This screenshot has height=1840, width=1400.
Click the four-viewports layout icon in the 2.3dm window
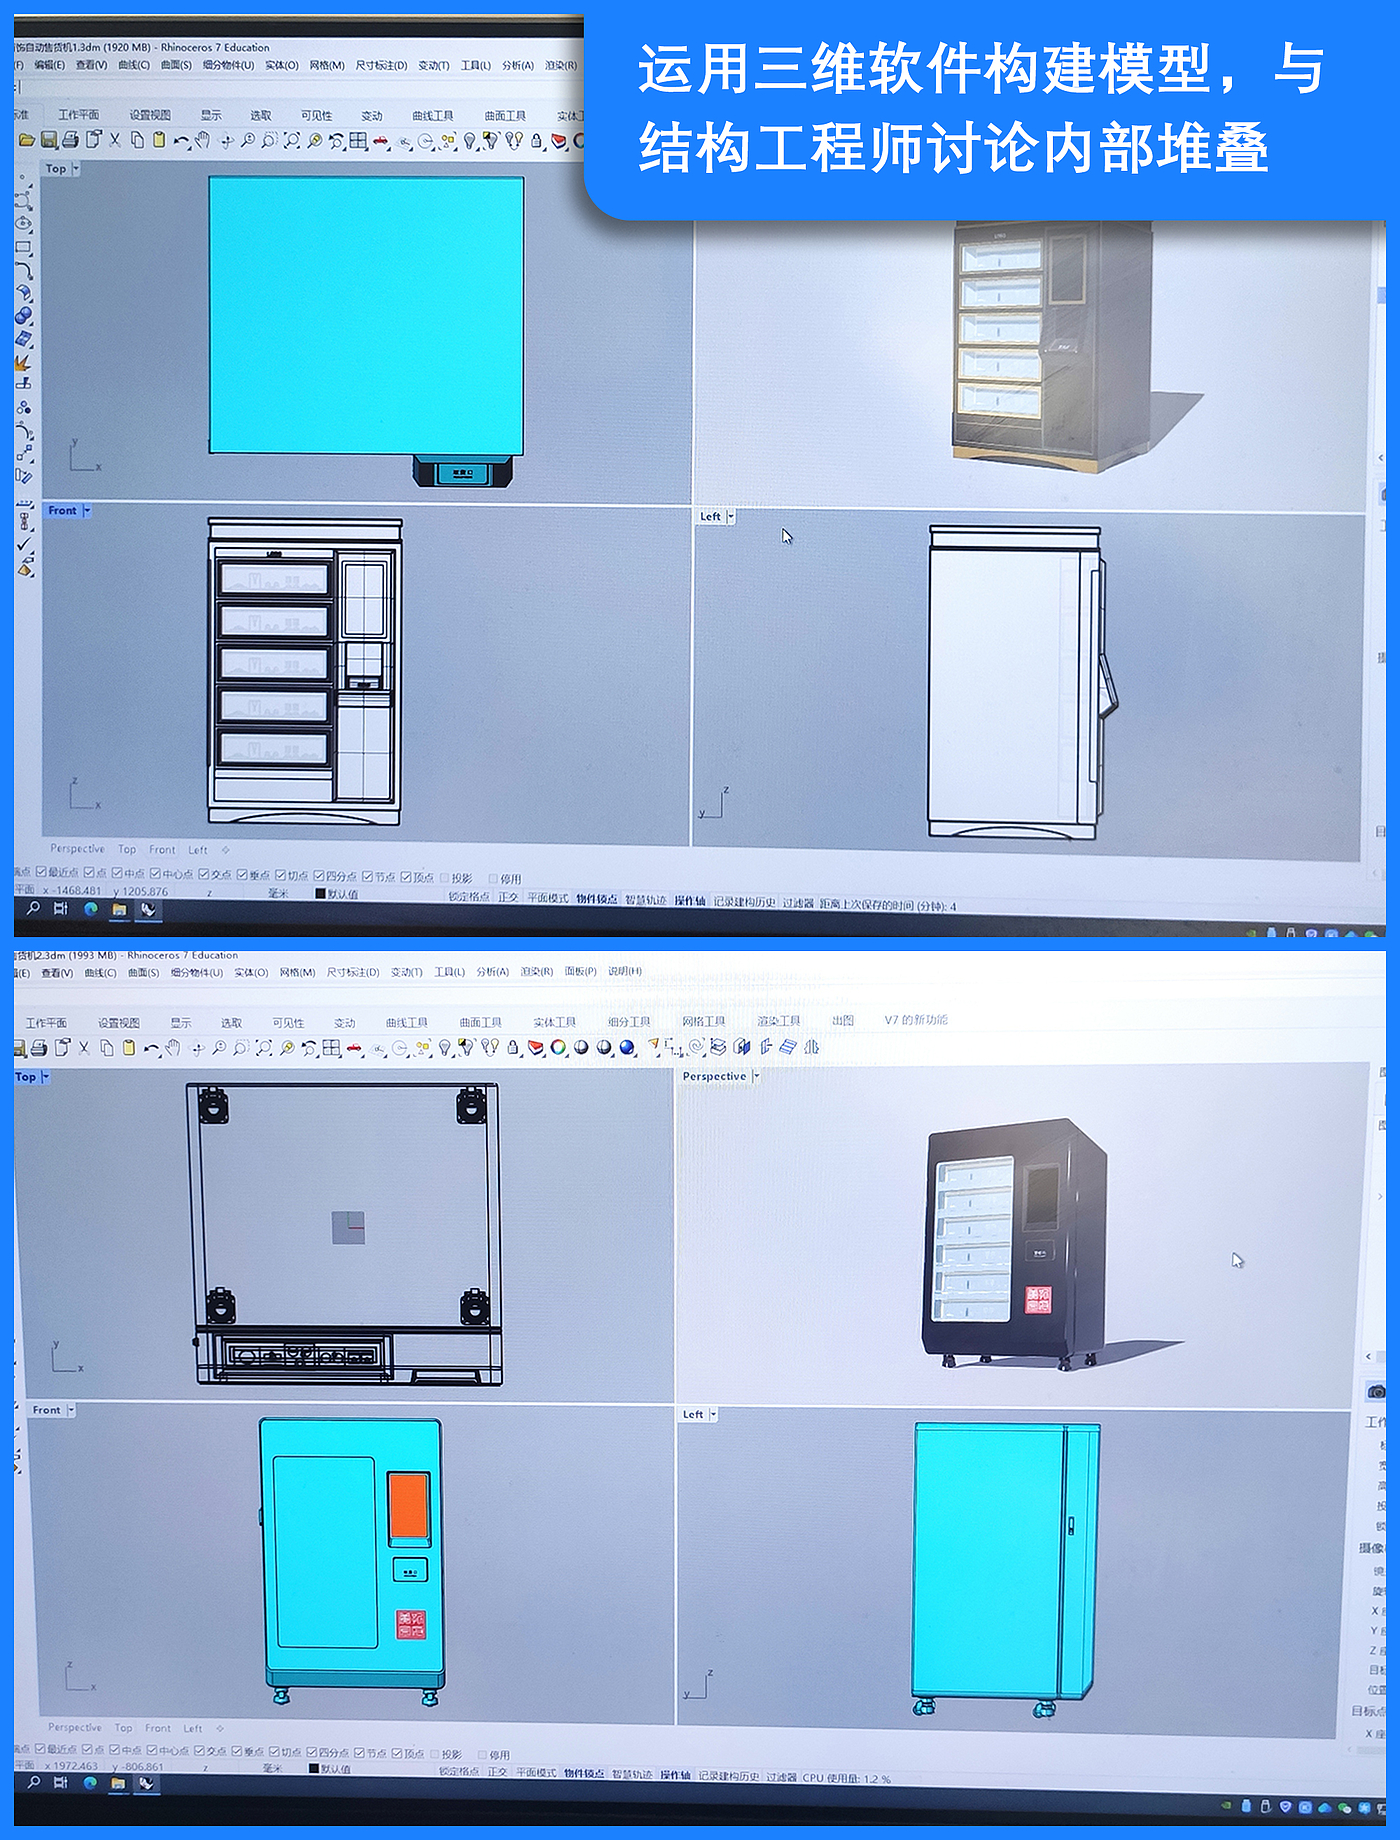[331, 1048]
